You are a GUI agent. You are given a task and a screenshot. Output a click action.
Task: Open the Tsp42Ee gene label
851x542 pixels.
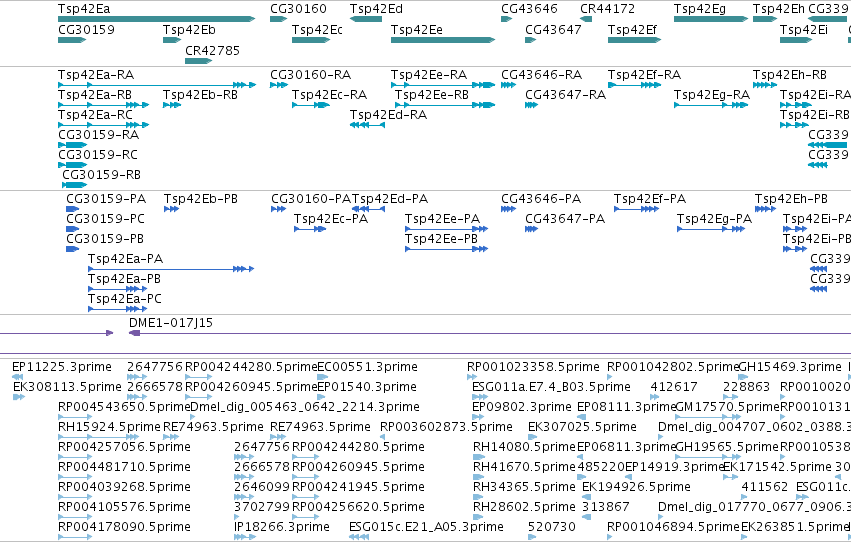tap(417, 30)
